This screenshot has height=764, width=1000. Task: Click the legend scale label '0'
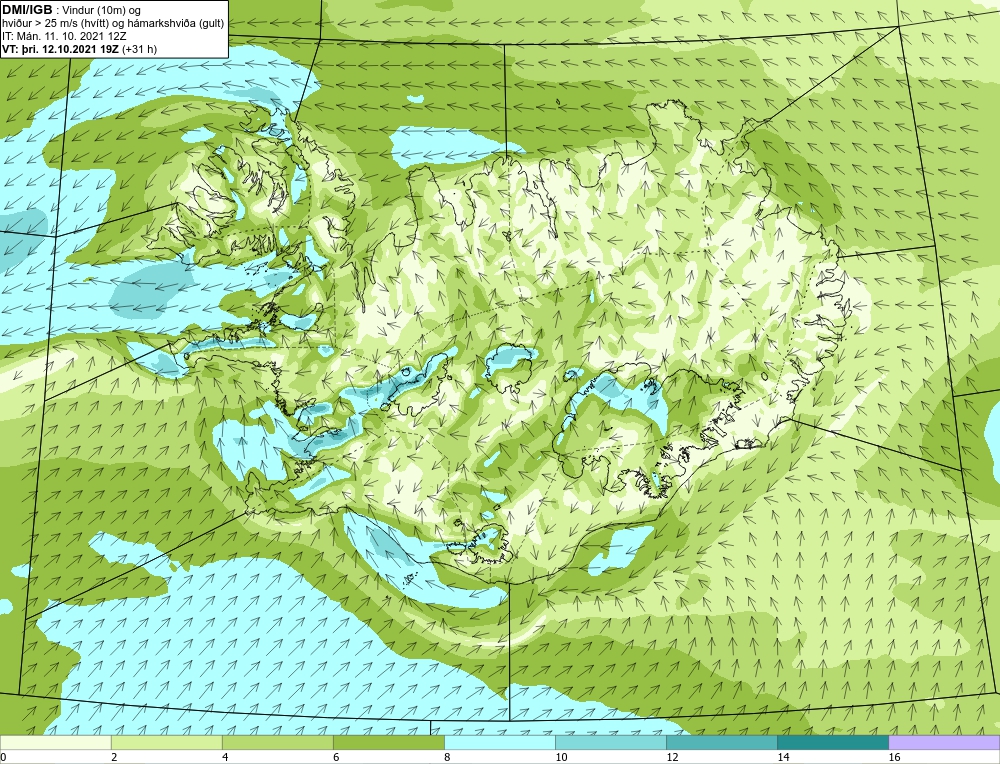(3, 757)
